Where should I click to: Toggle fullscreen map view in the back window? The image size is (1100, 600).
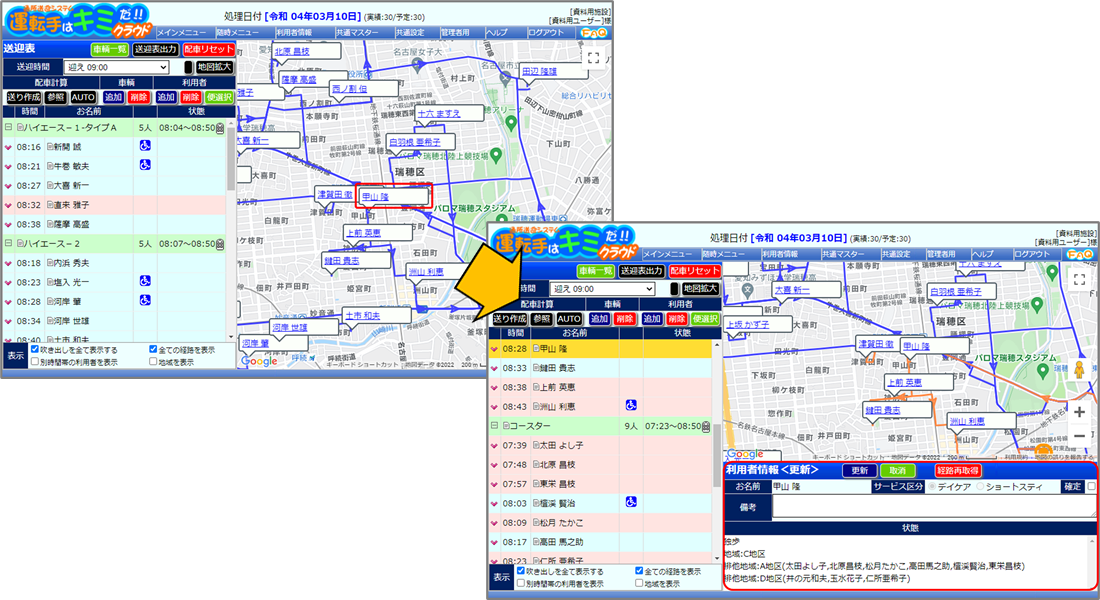point(593,58)
